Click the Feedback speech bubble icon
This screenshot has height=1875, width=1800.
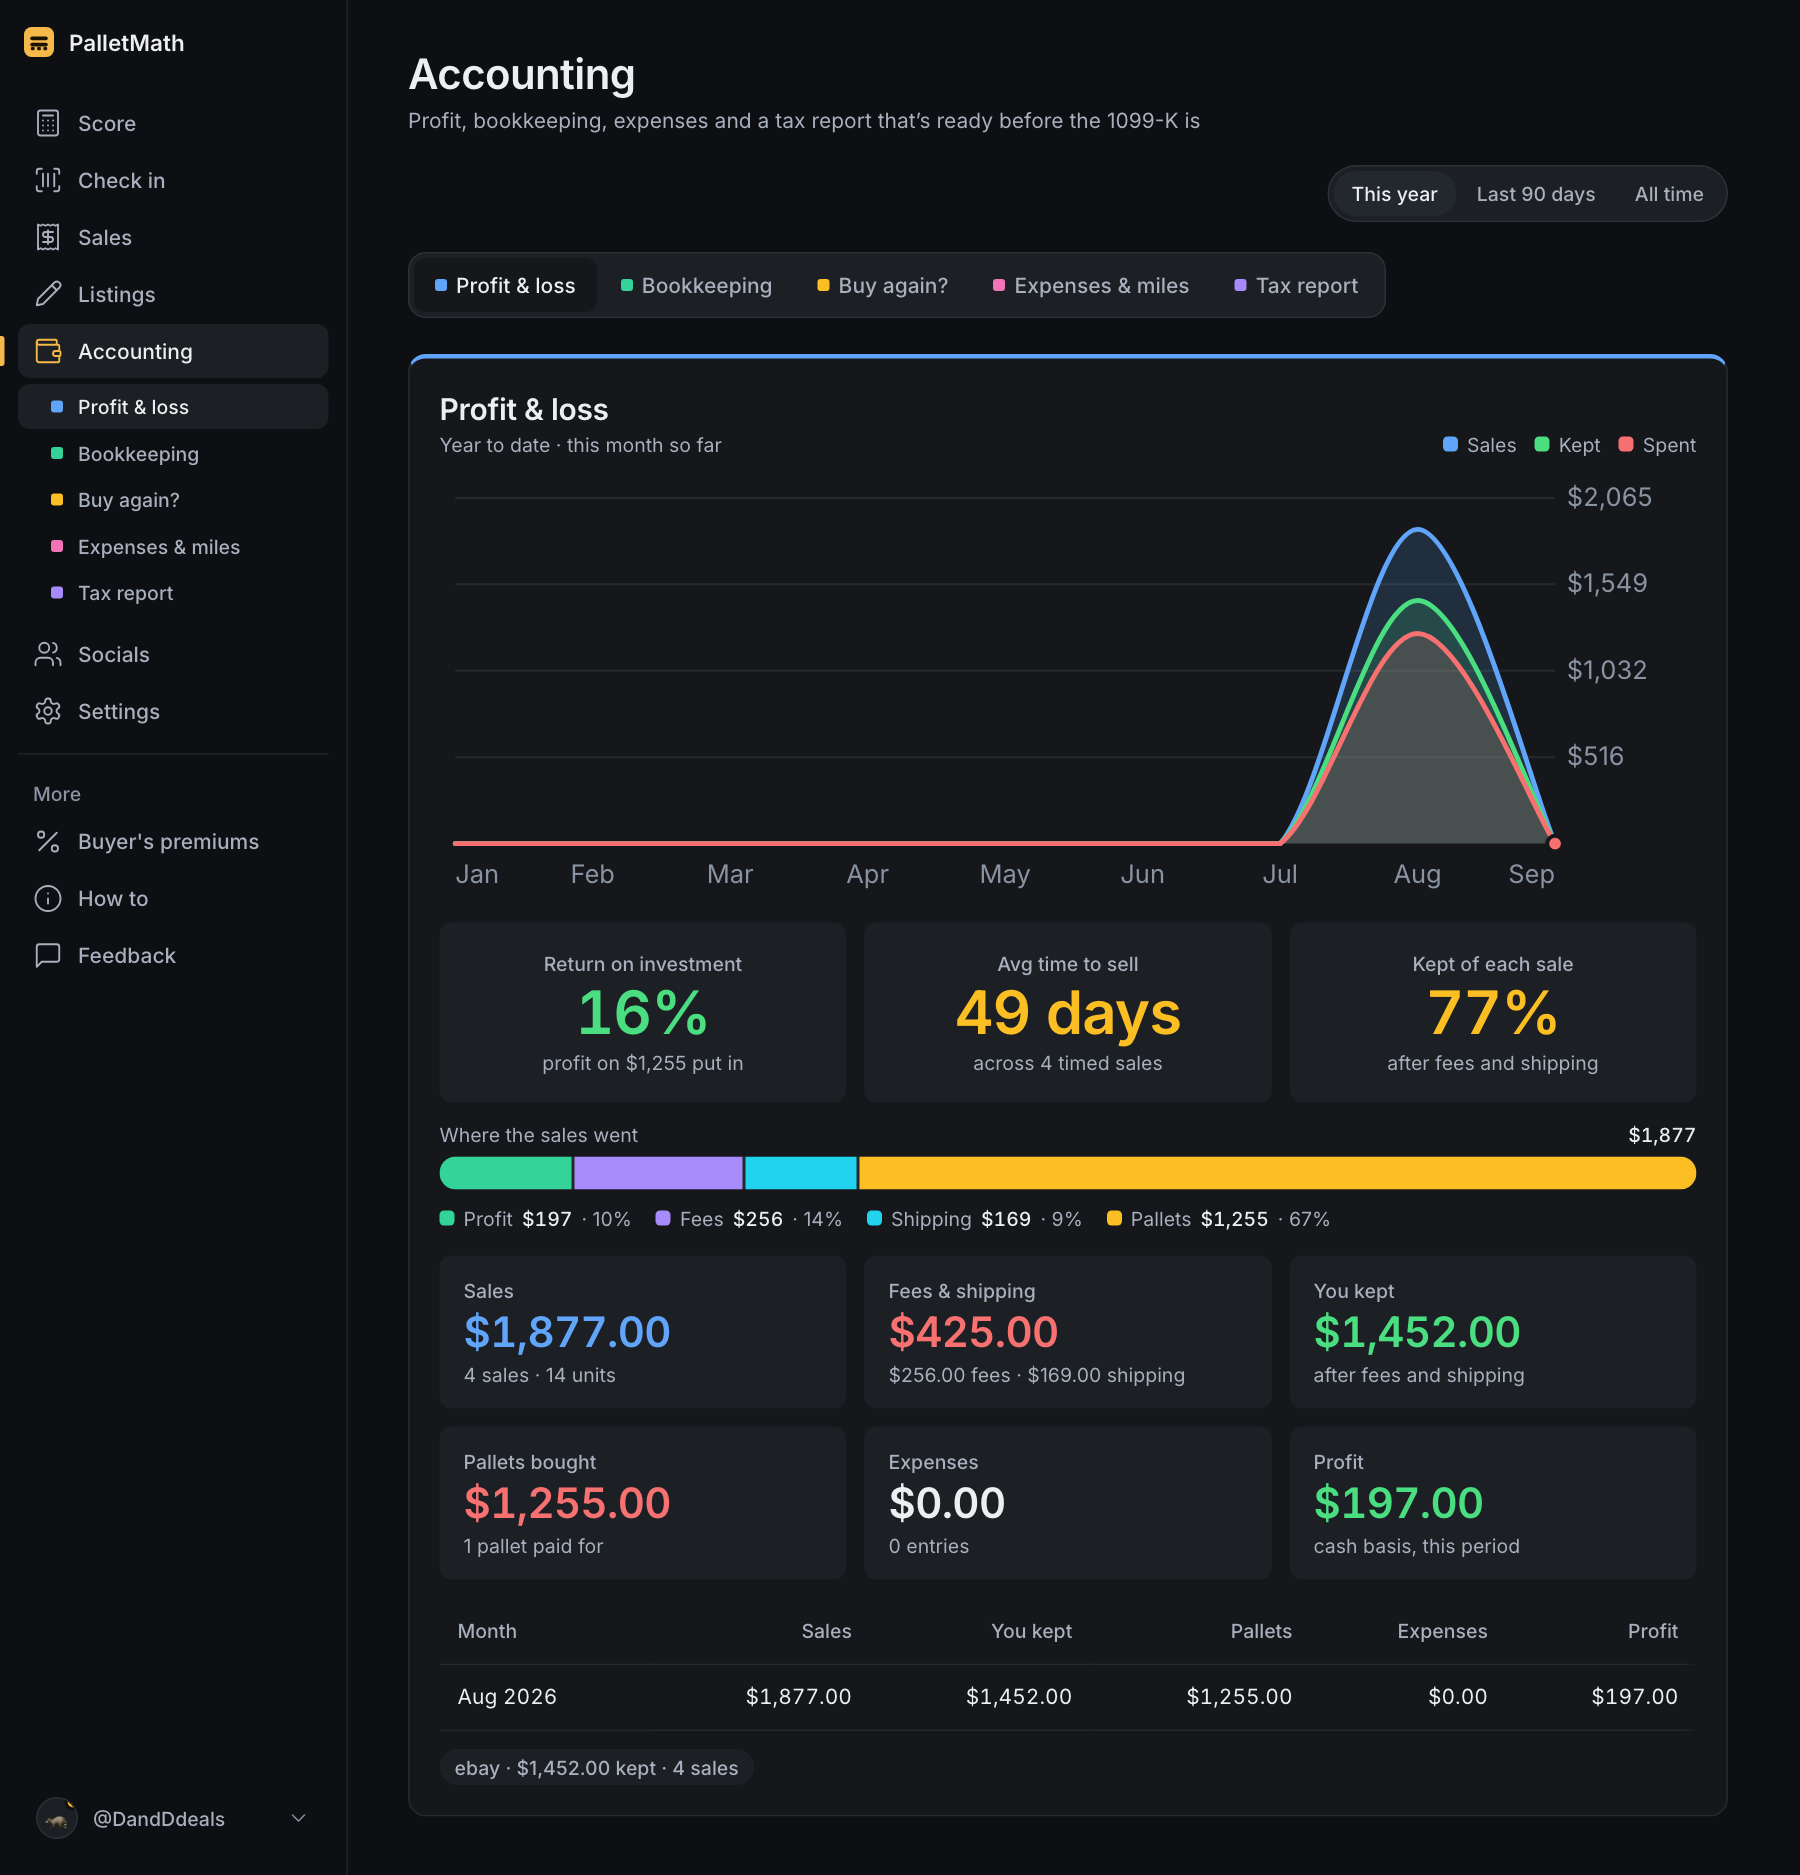48,955
